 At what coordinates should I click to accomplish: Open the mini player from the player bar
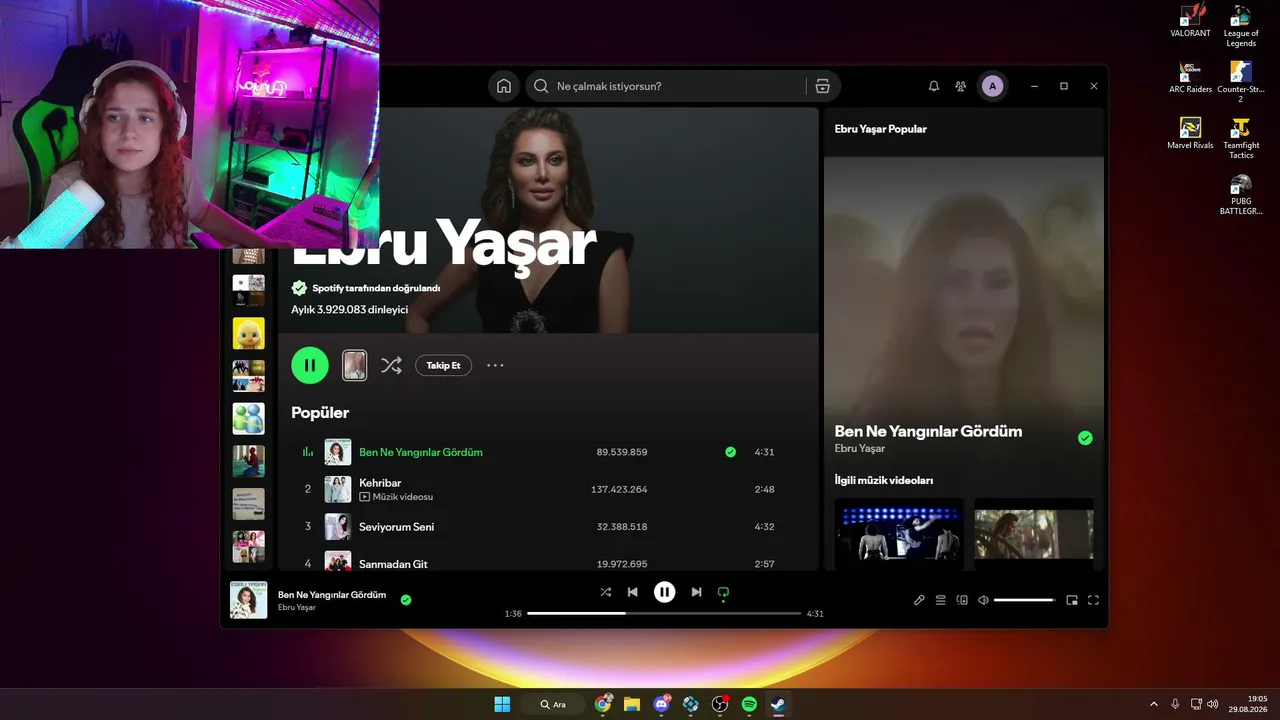[1072, 600]
